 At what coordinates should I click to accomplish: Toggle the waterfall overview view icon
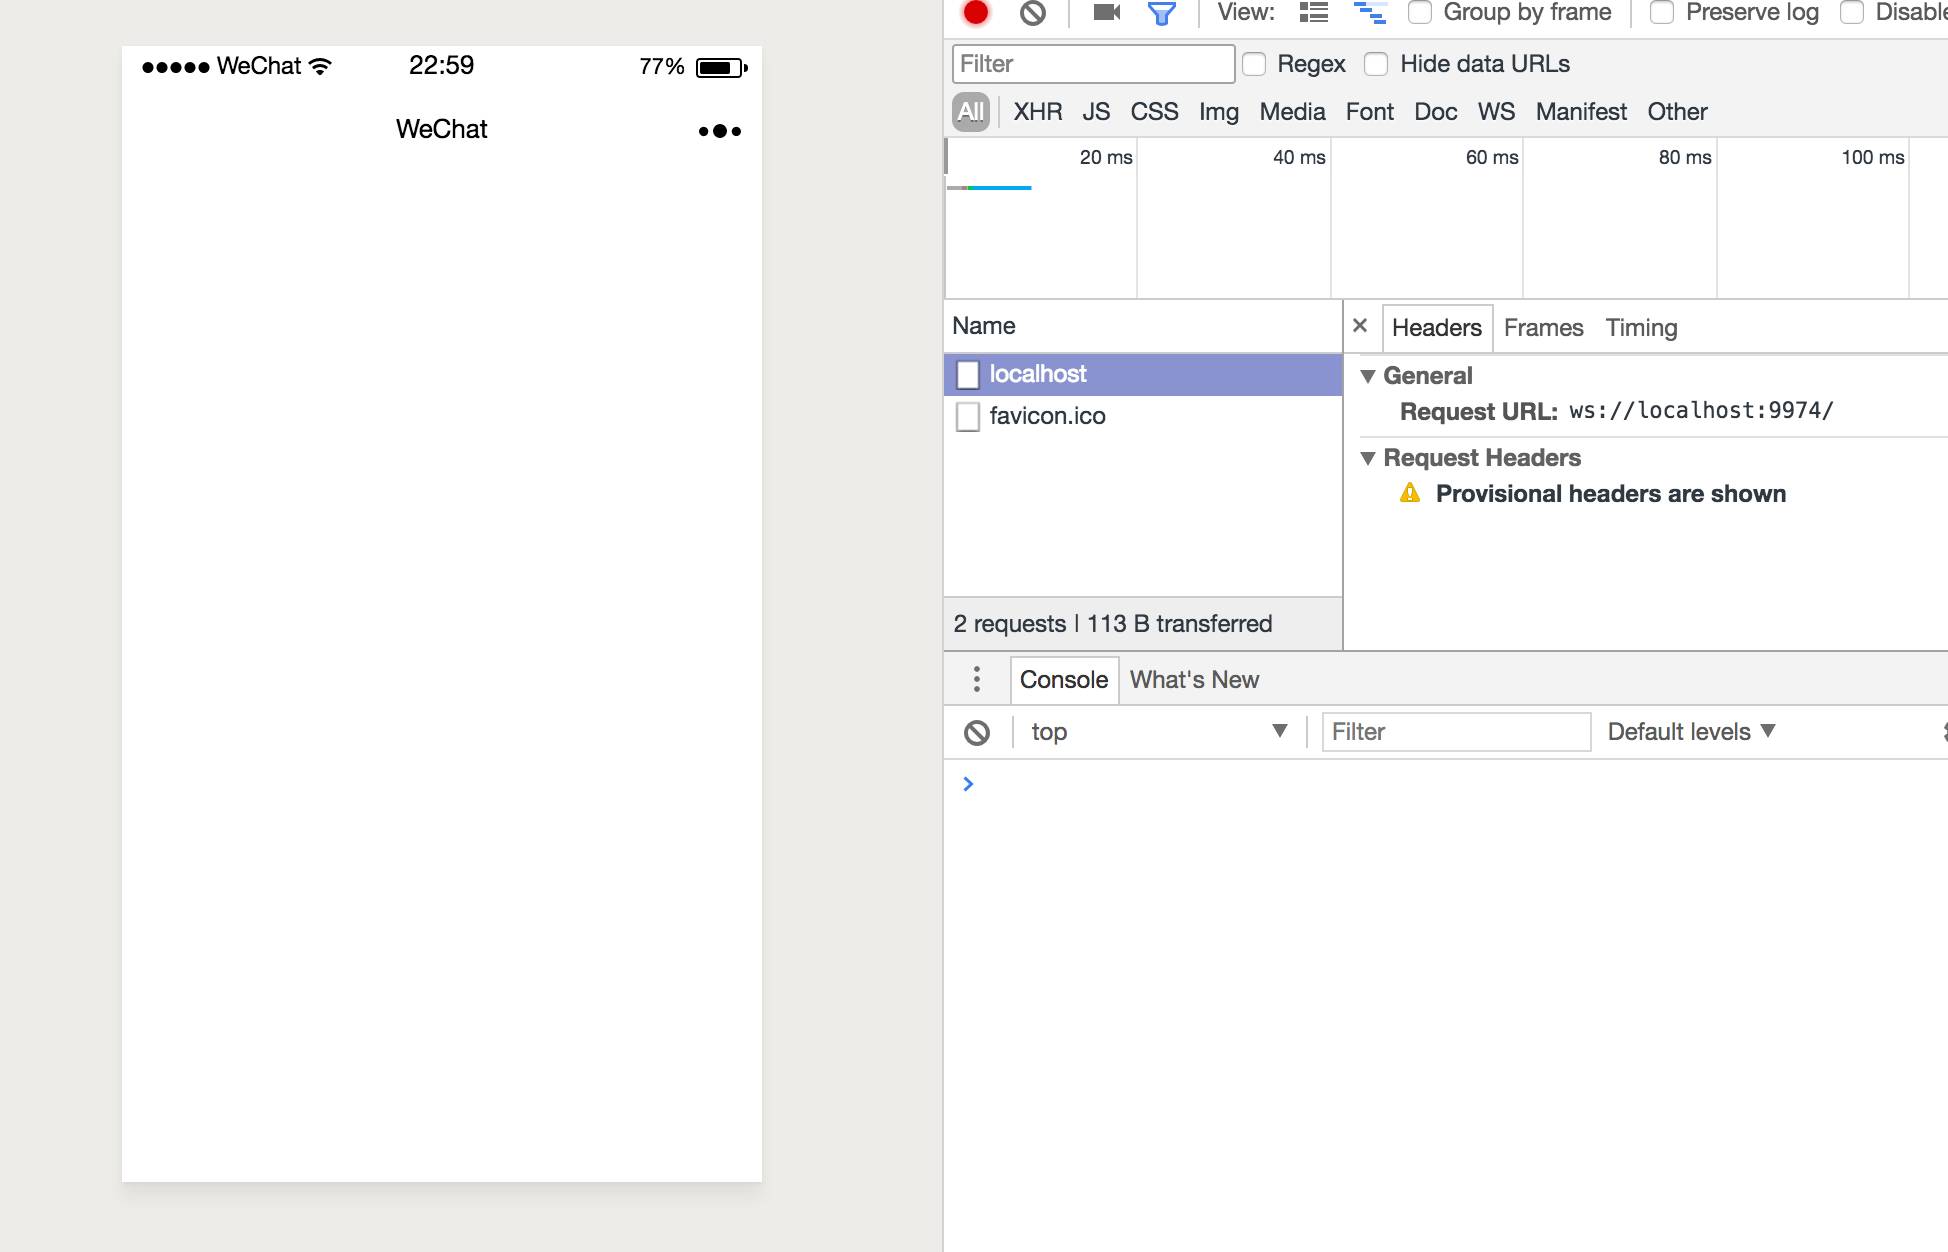point(1369,12)
